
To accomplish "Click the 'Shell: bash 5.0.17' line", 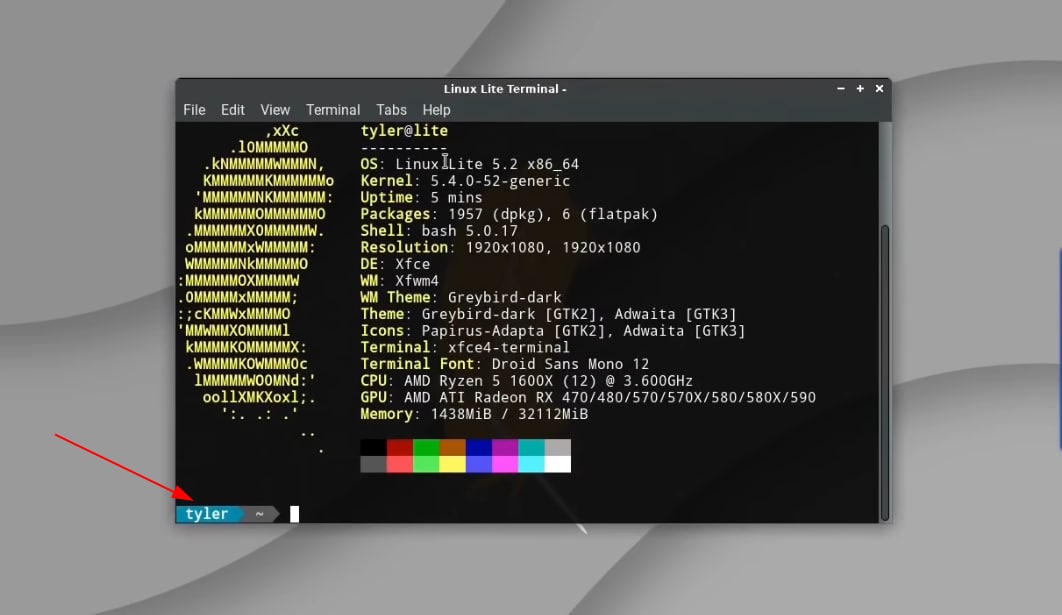I will click(x=439, y=231).
